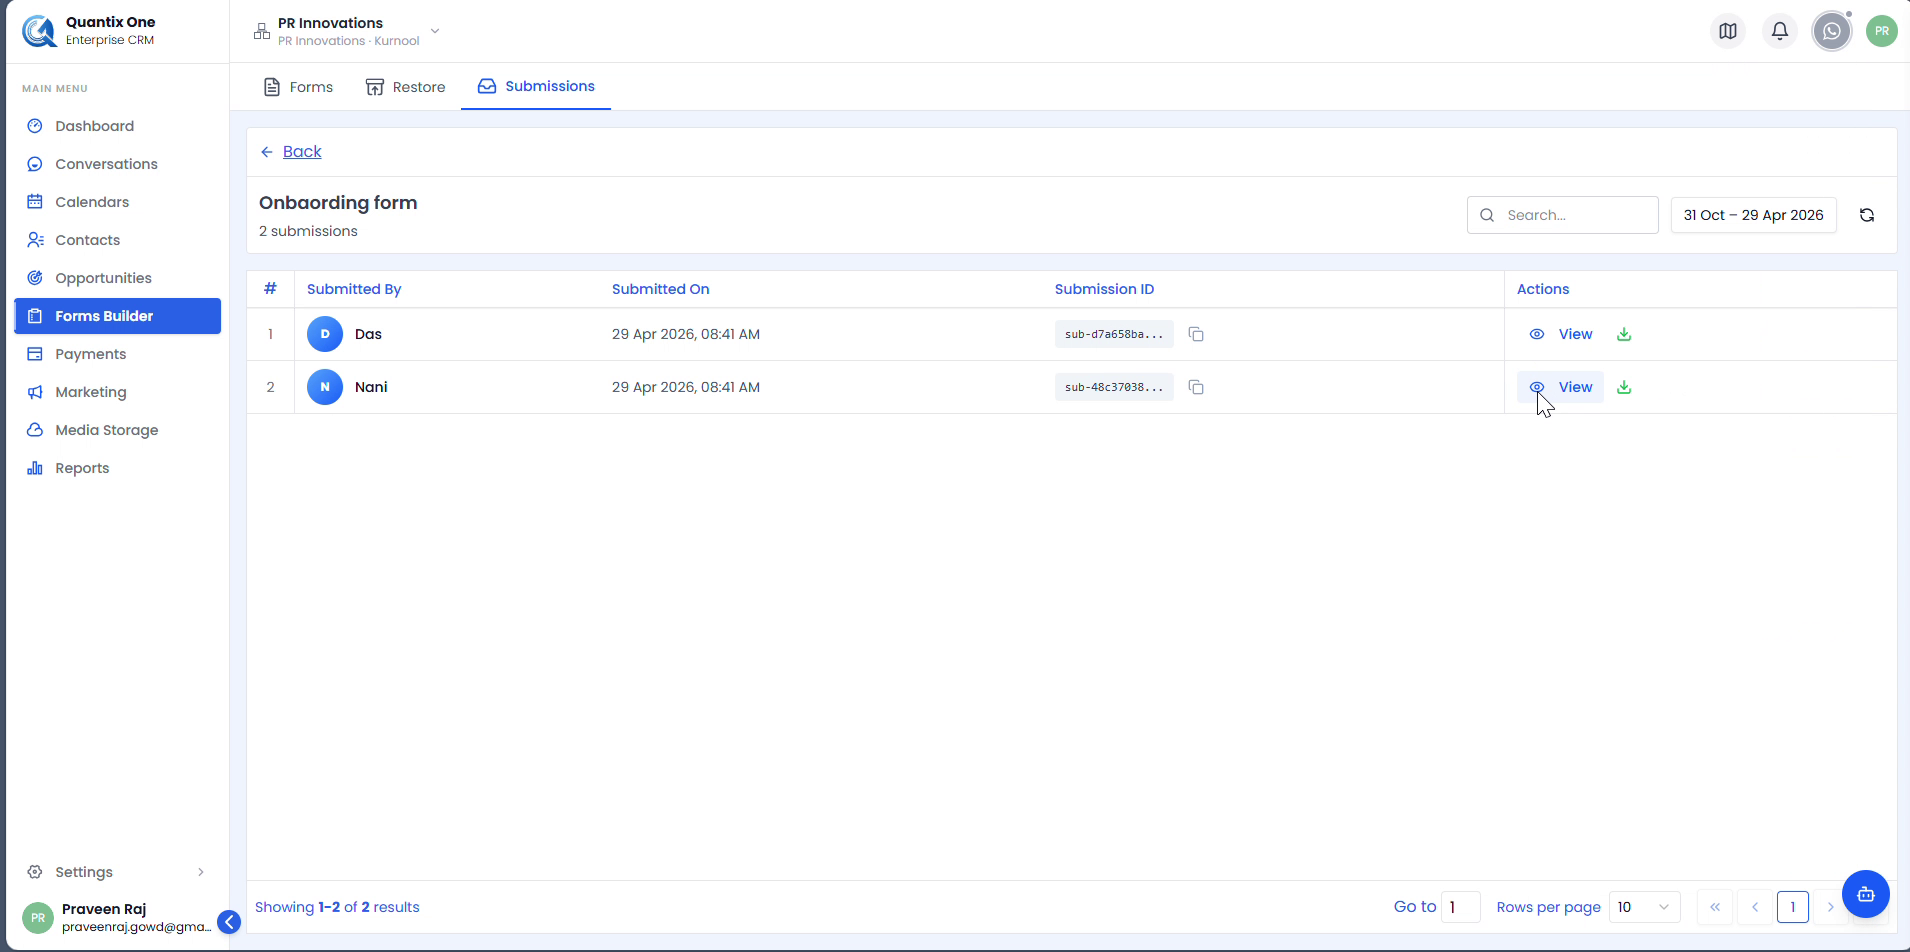This screenshot has width=1910, height=952.
Task: Click Nani avatar circle
Action: tap(325, 387)
